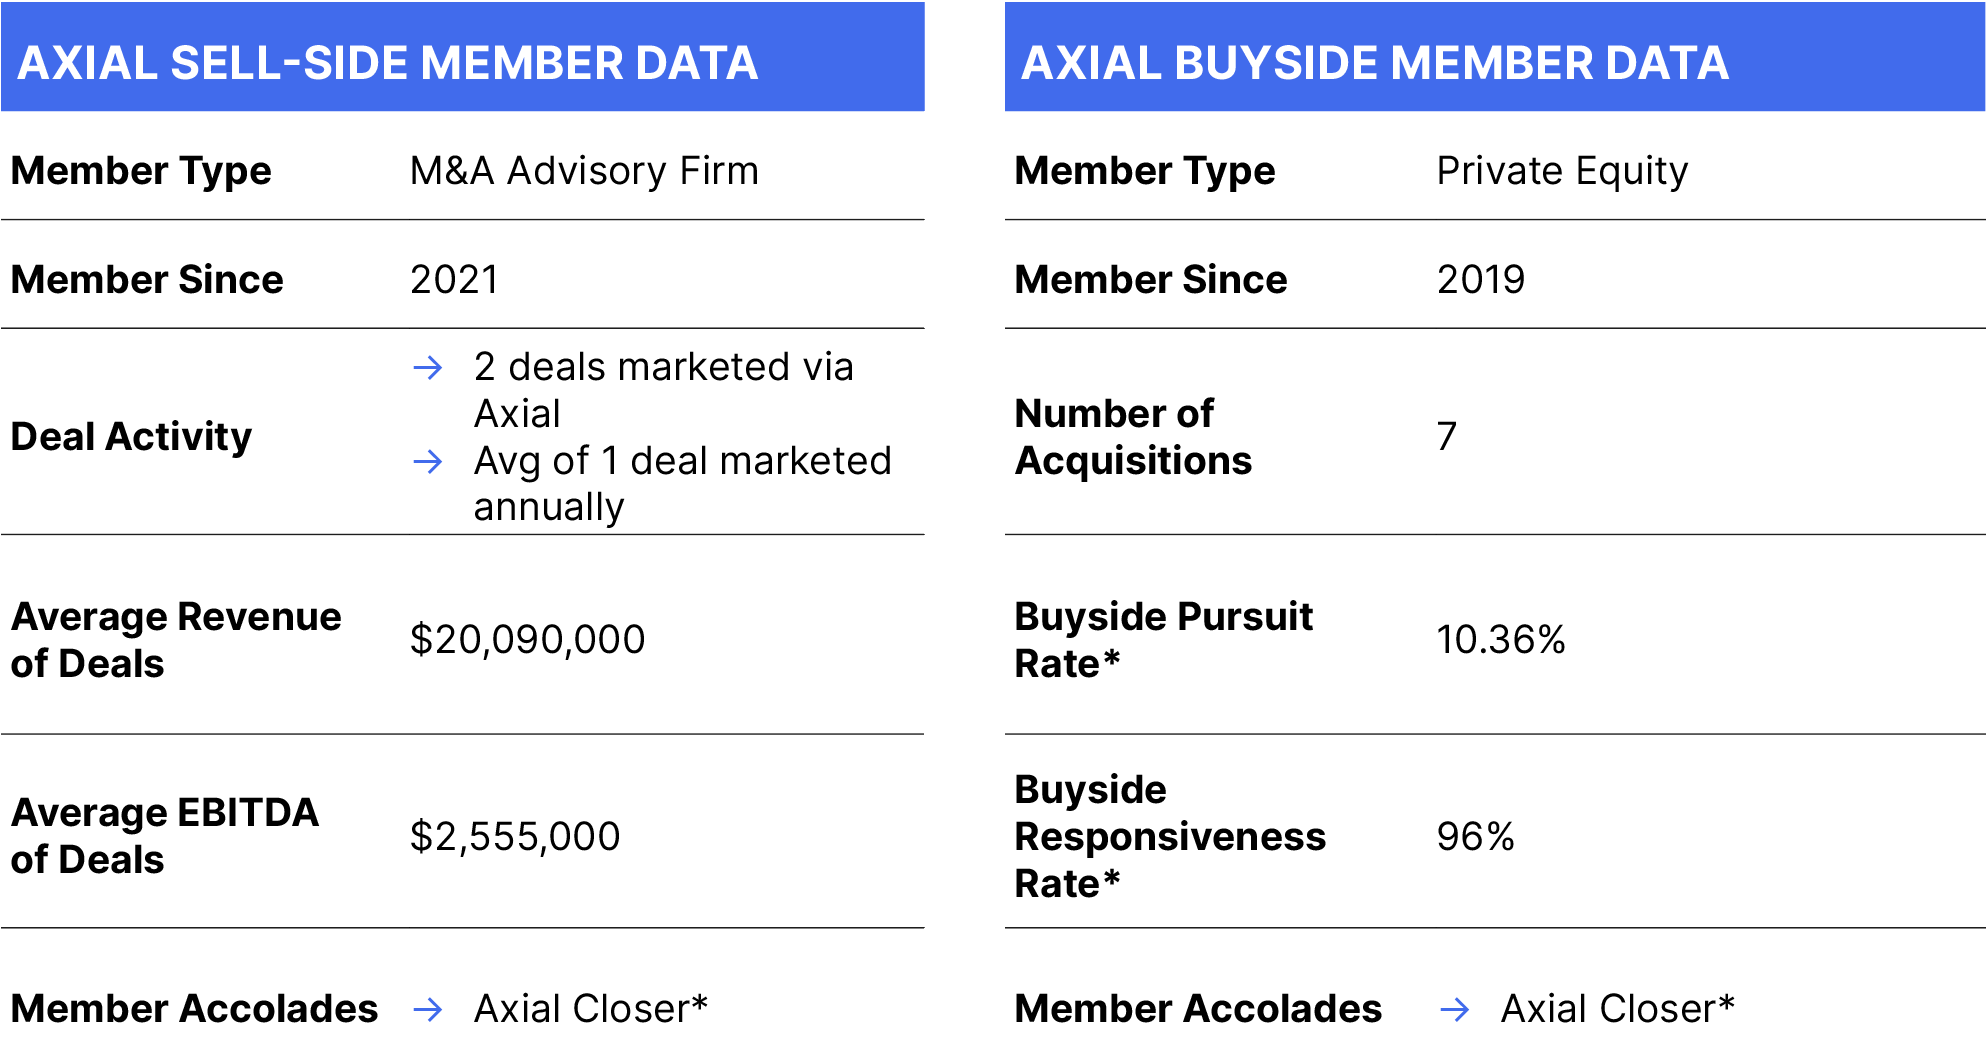Click the Average Revenue of Deals label

click(x=176, y=640)
